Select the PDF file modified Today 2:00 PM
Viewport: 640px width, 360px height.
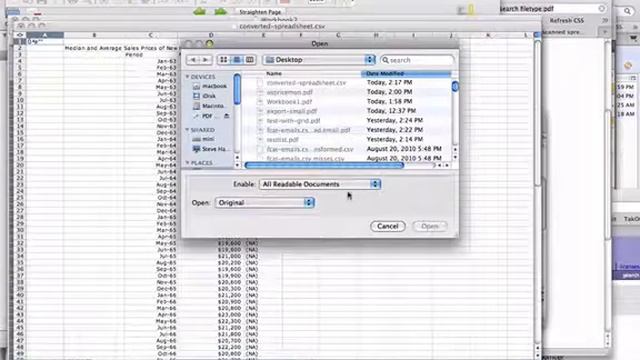pyautogui.click(x=289, y=92)
